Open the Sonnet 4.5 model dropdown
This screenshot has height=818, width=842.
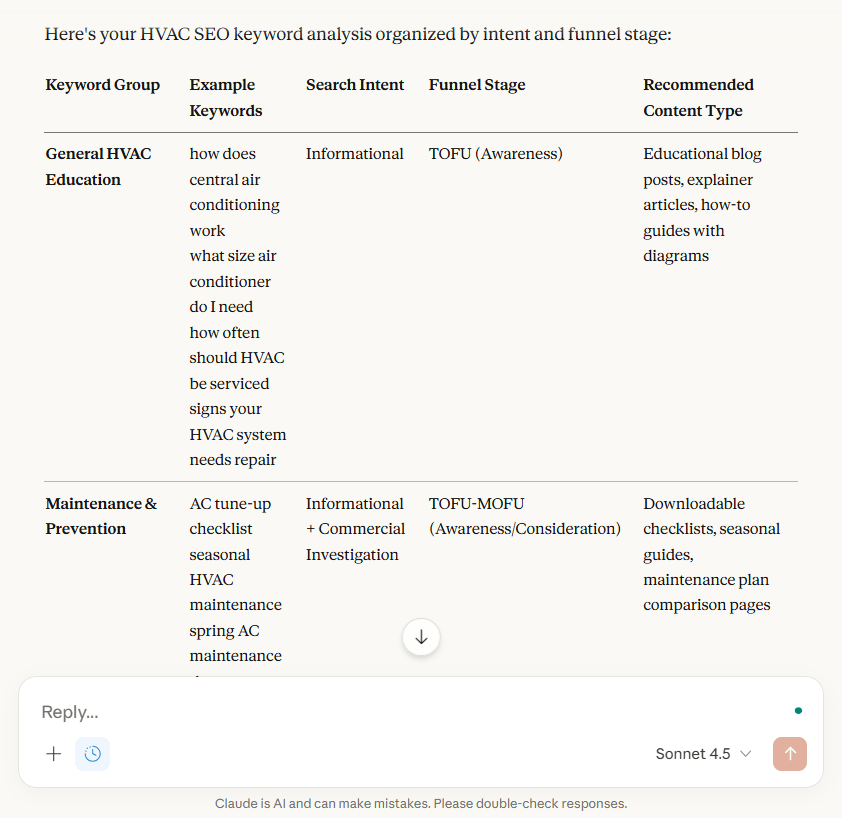[x=703, y=754]
